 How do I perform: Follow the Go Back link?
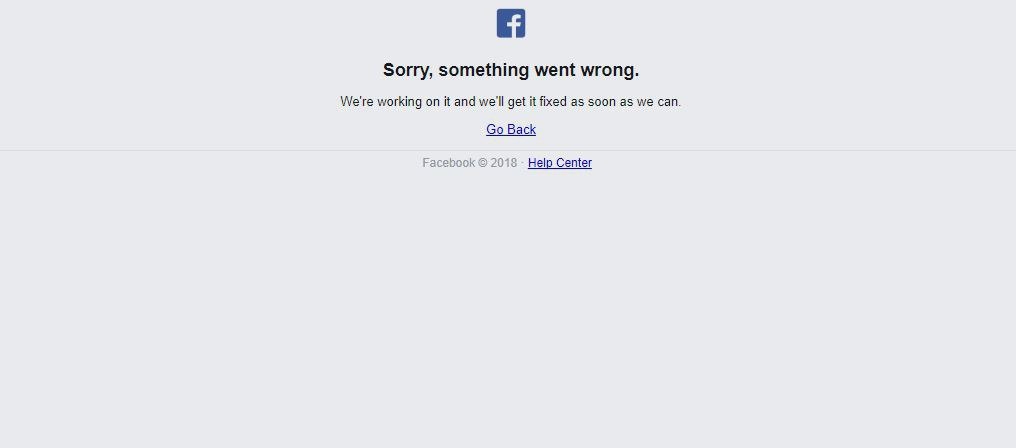(x=511, y=130)
